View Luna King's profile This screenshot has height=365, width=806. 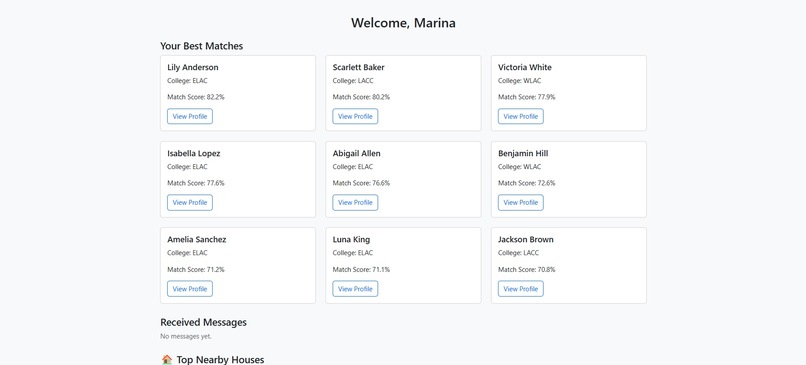click(355, 289)
